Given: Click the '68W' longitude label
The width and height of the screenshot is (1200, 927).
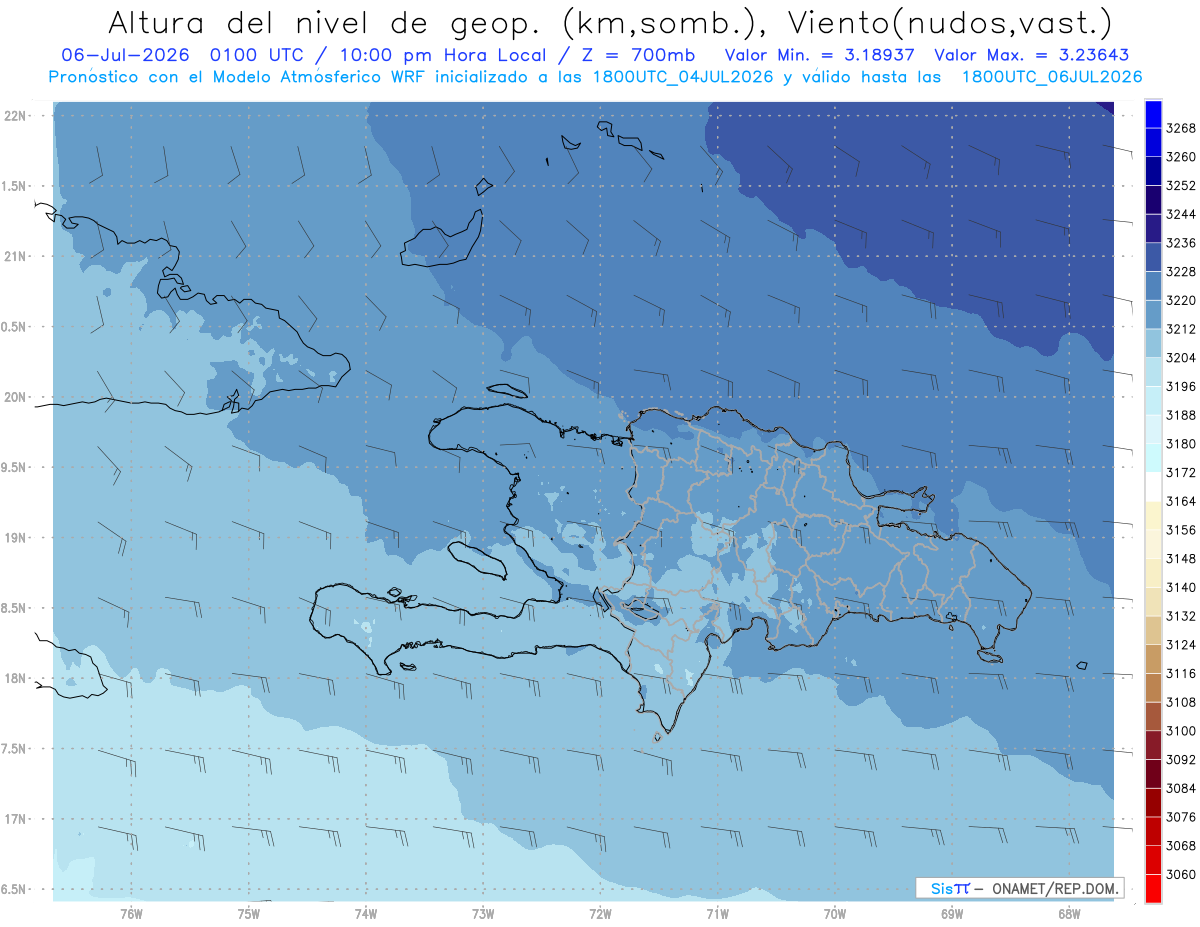Looking at the screenshot, I should (1069, 914).
